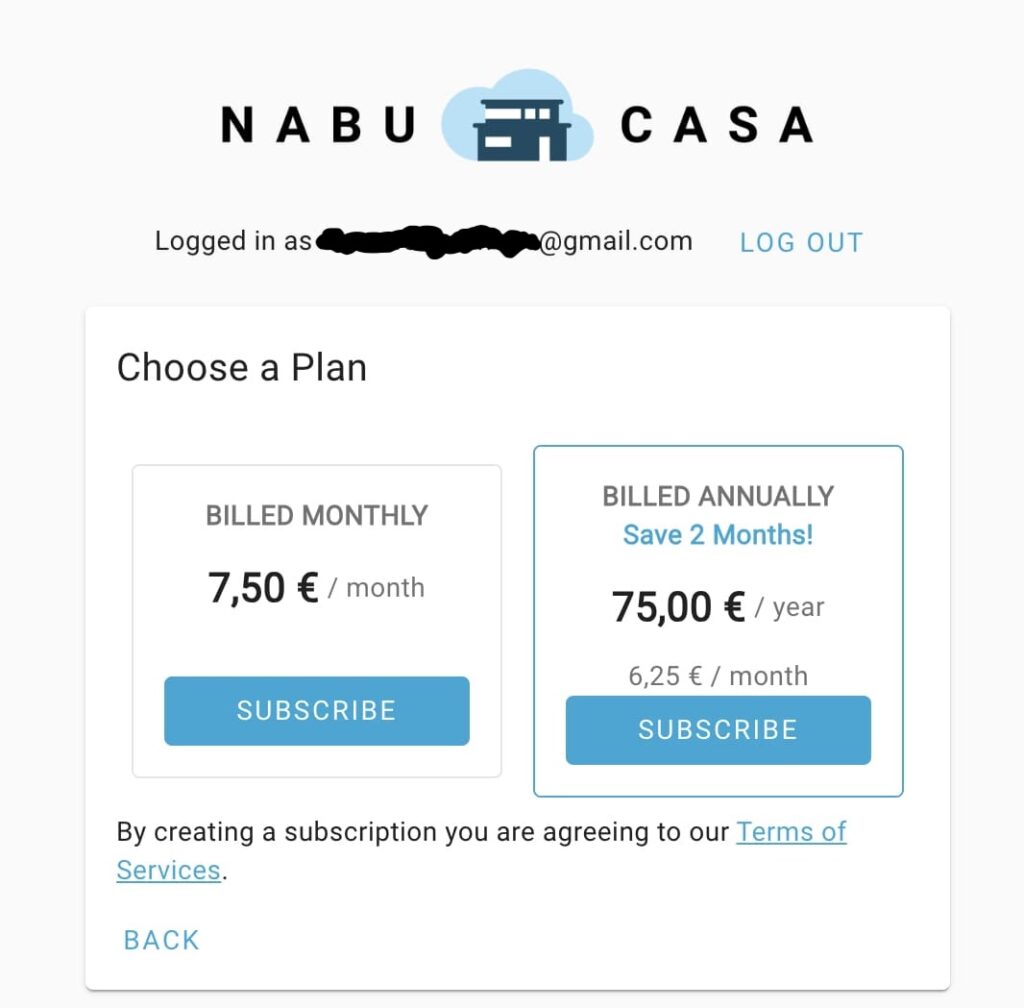Subscribe to the annually billed plan
The width and height of the screenshot is (1024, 1008).
point(718,730)
